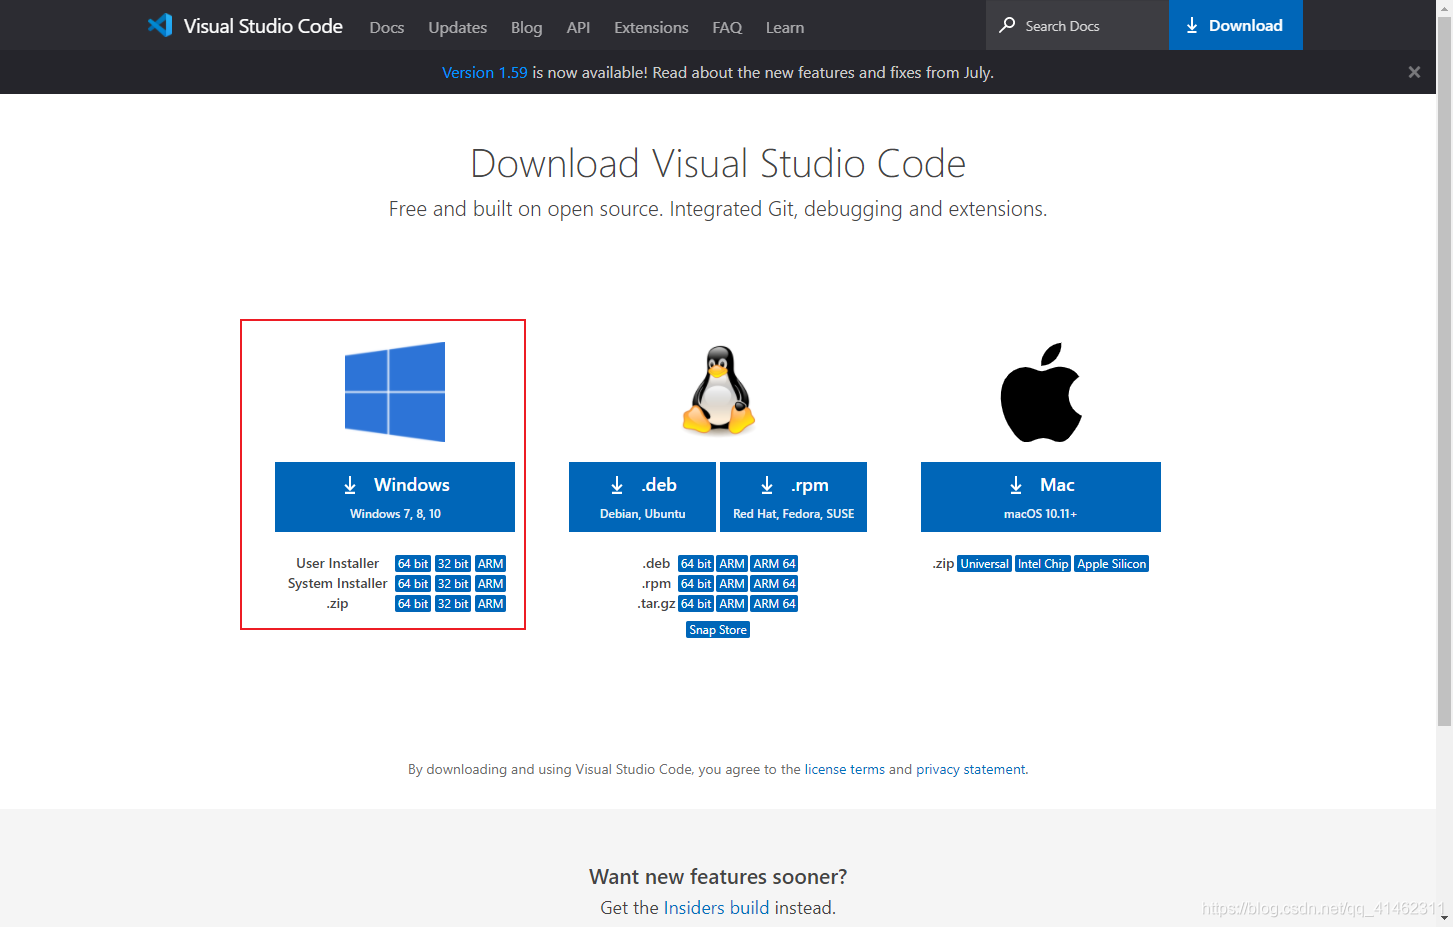Screen dimensions: 1453x927
Task: Click the .deb Debian, Ubuntu download button
Action: (x=642, y=497)
